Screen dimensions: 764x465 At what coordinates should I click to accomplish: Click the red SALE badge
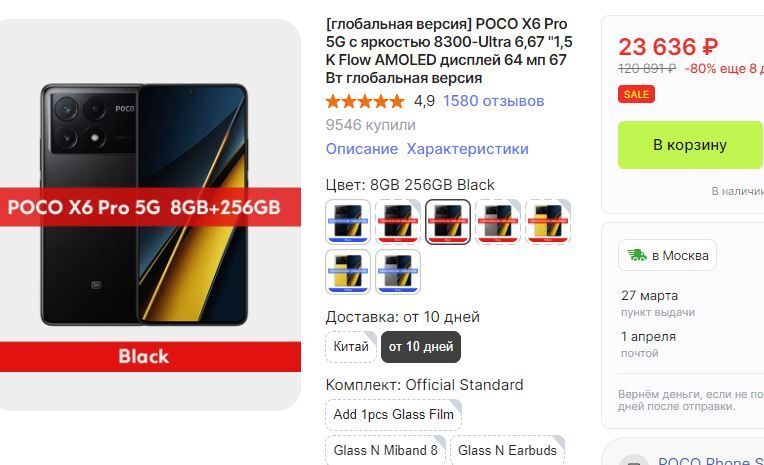coord(636,94)
